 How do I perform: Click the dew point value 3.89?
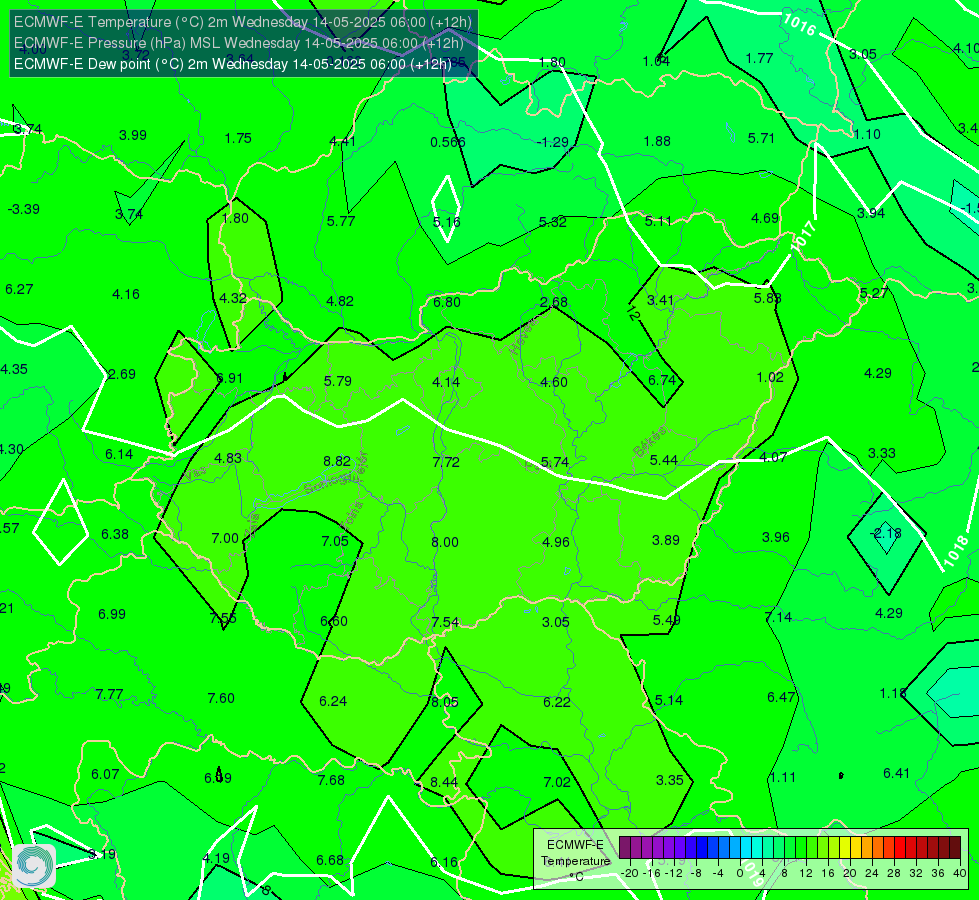666,540
